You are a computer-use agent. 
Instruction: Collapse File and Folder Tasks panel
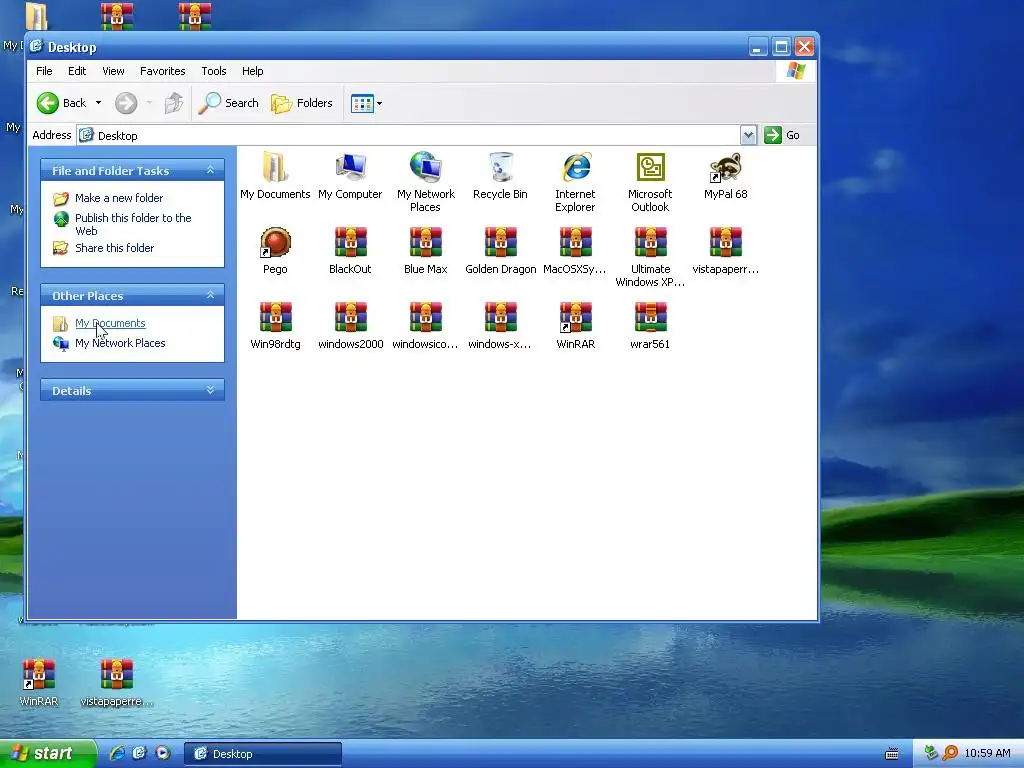[210, 170]
